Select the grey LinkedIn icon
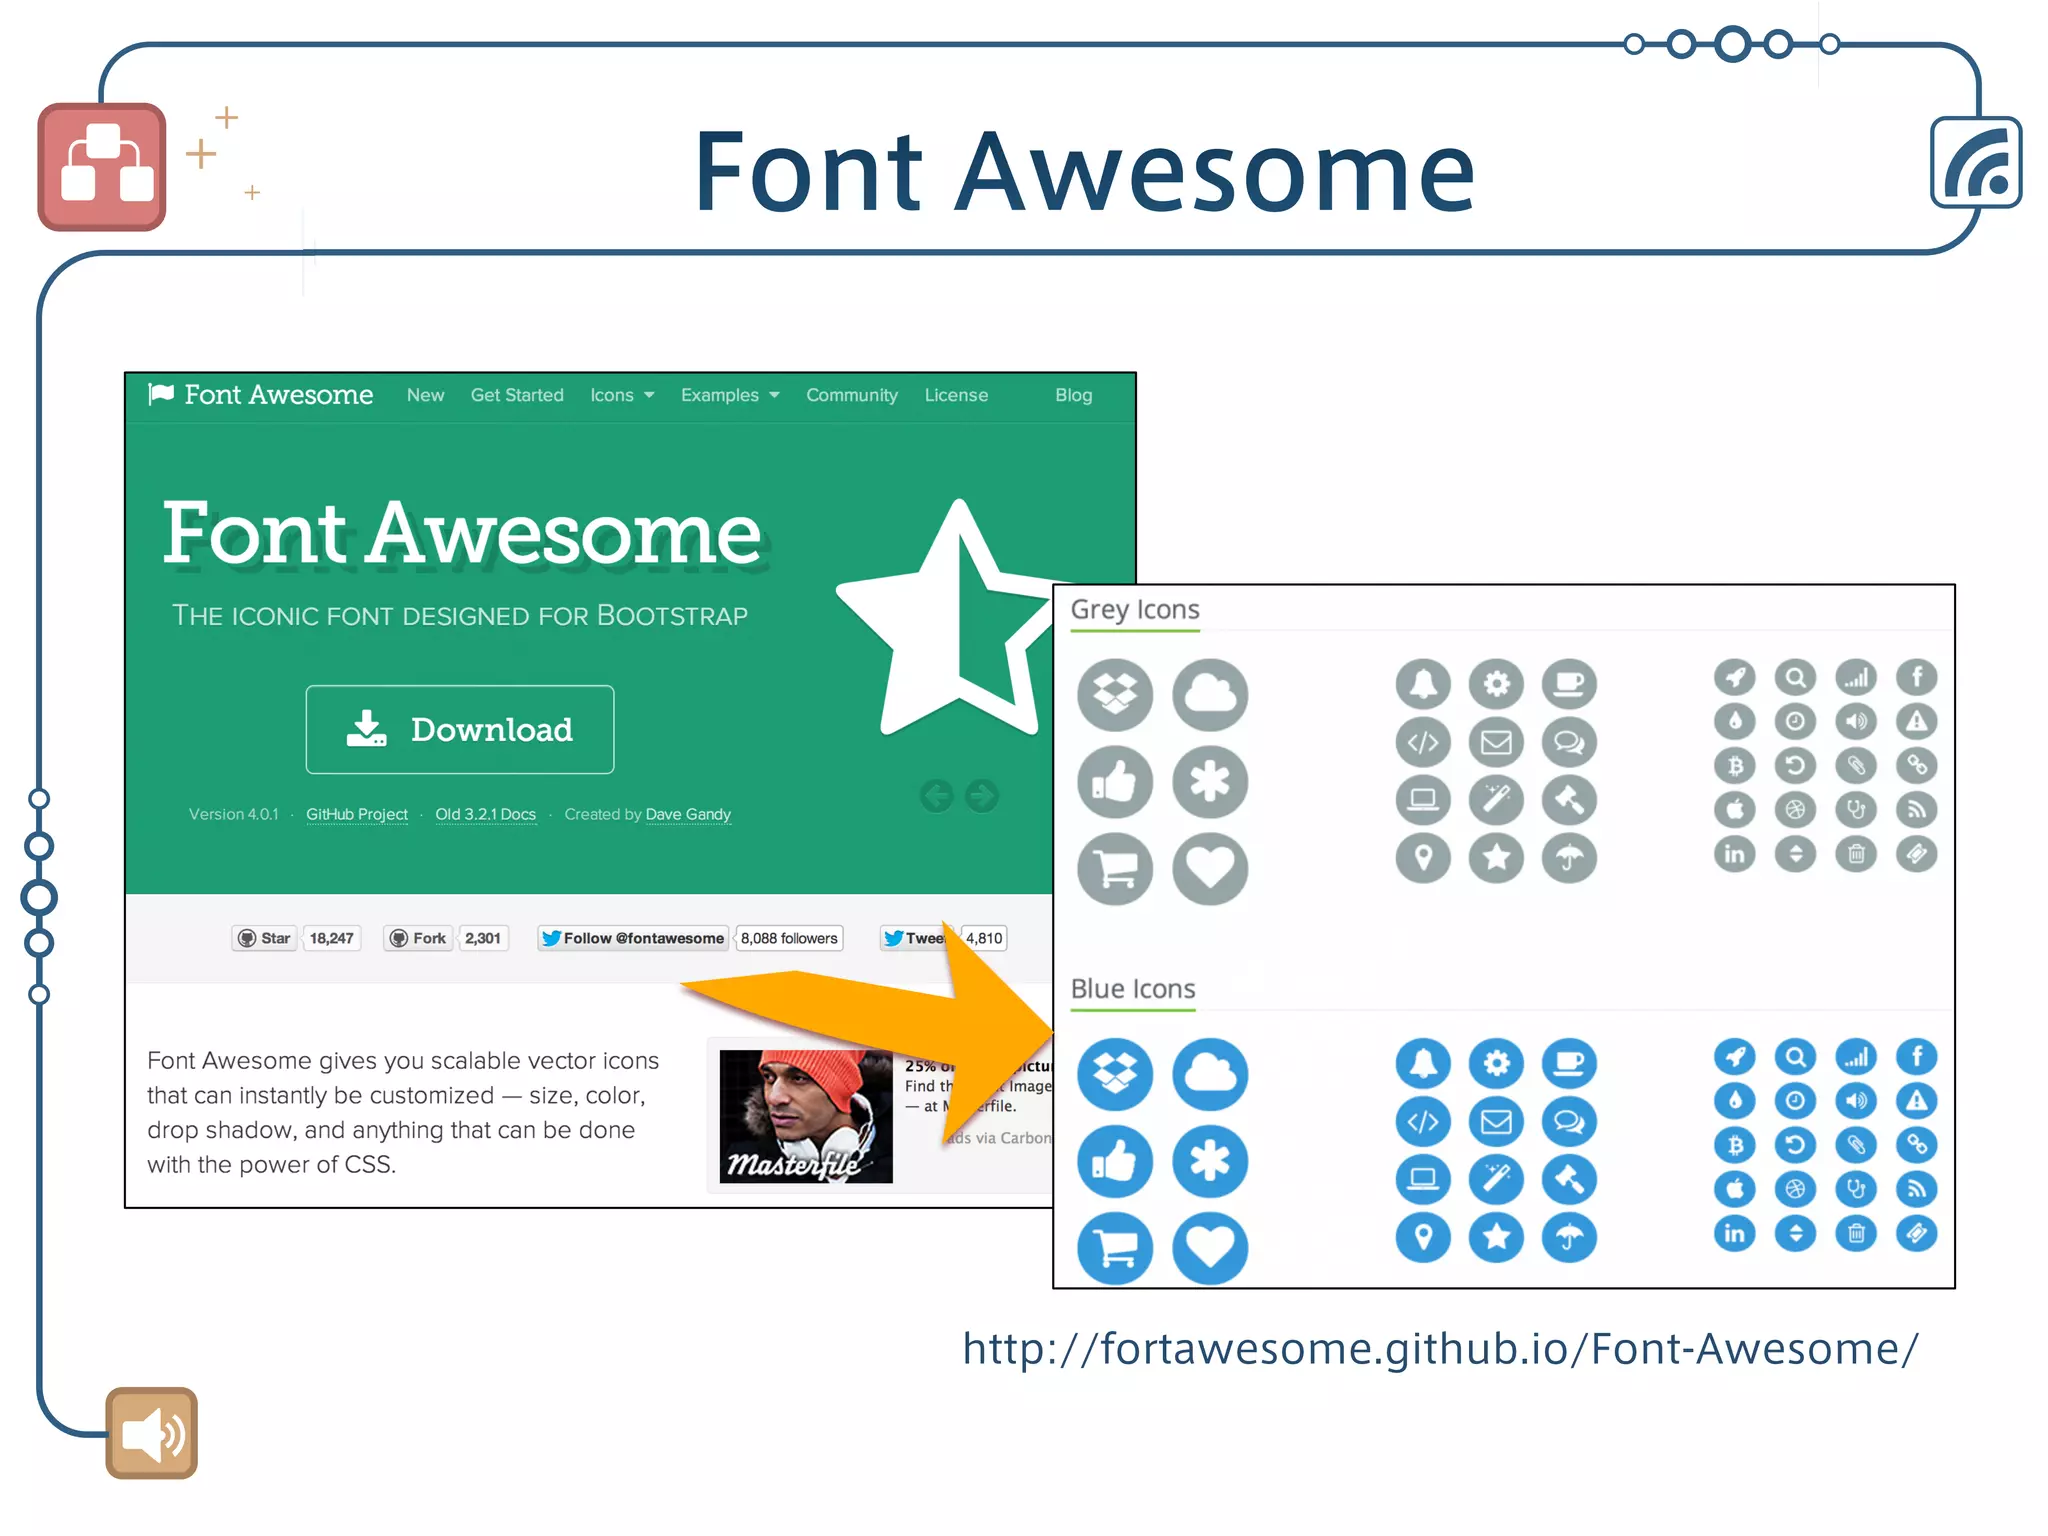The height and width of the screenshot is (1536, 2048). (x=1735, y=854)
